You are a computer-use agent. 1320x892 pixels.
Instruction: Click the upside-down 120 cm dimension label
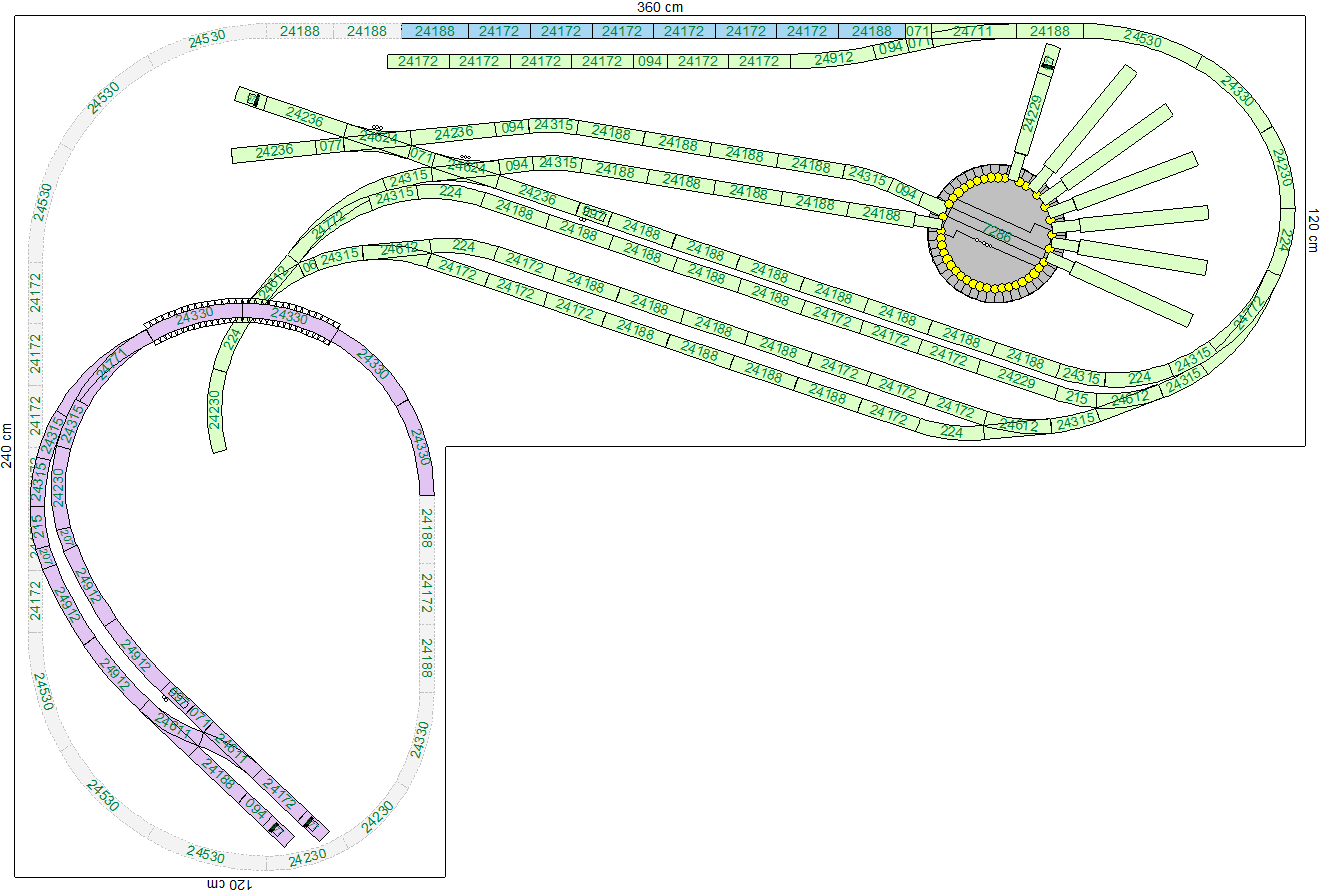click(229, 885)
